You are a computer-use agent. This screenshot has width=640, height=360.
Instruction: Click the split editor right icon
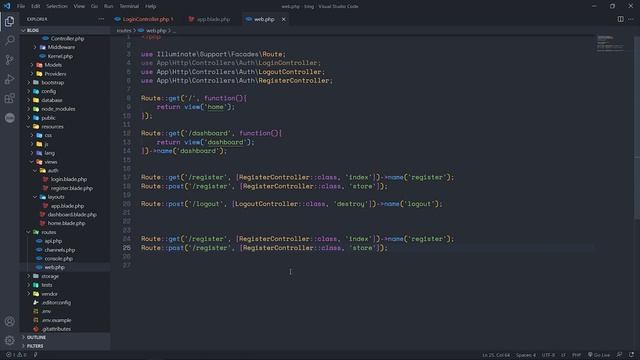tap(620, 19)
